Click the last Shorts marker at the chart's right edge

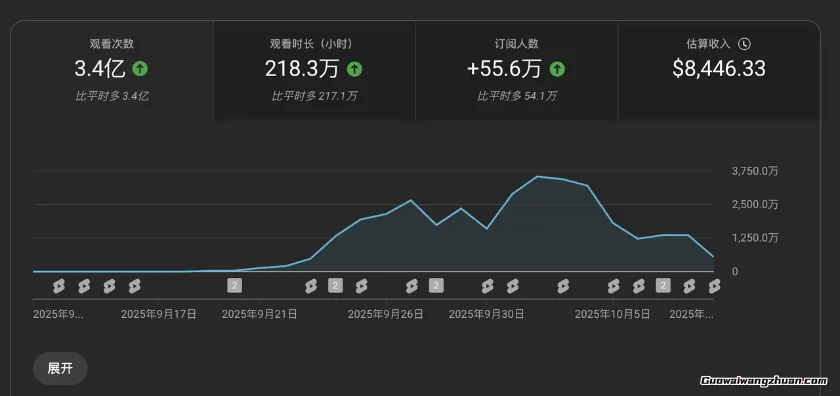tap(714, 286)
